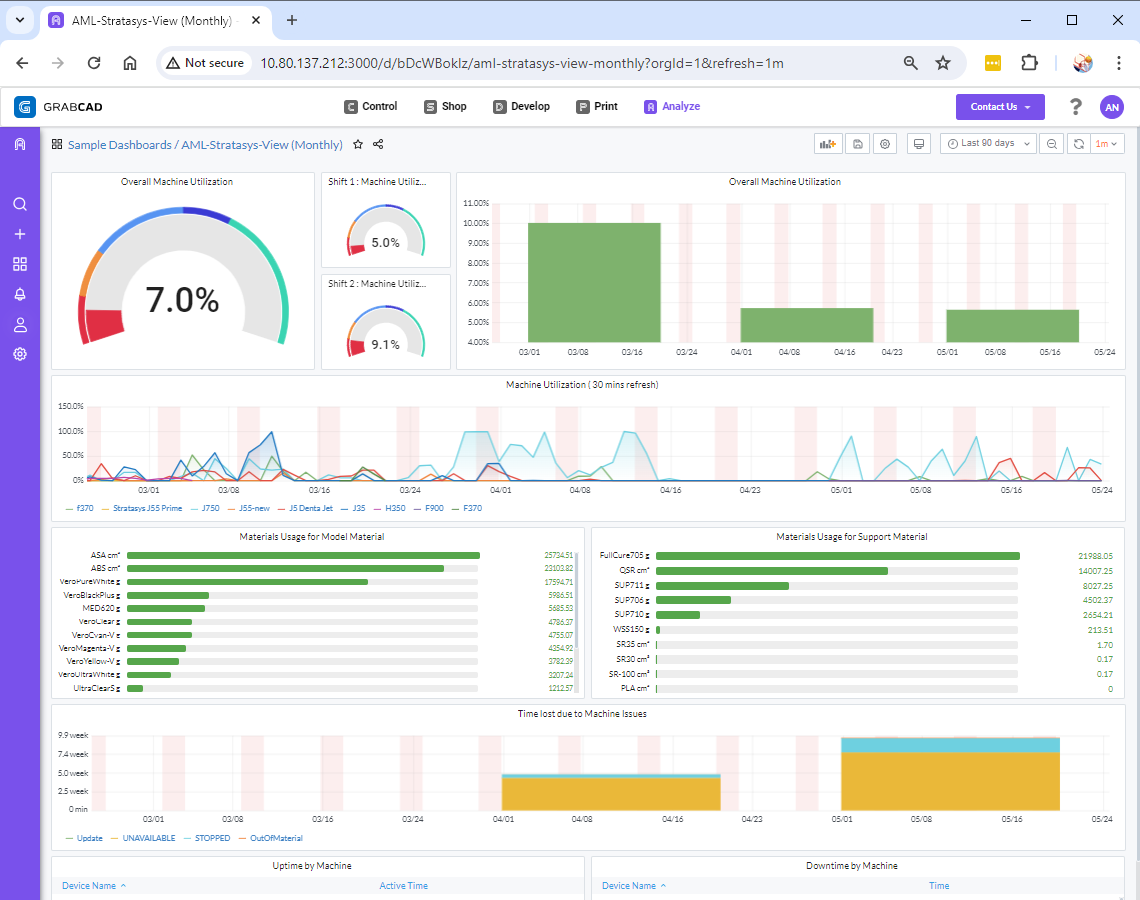Cycle view mode with monitor icon
The width and height of the screenshot is (1140, 900).
tap(919, 144)
